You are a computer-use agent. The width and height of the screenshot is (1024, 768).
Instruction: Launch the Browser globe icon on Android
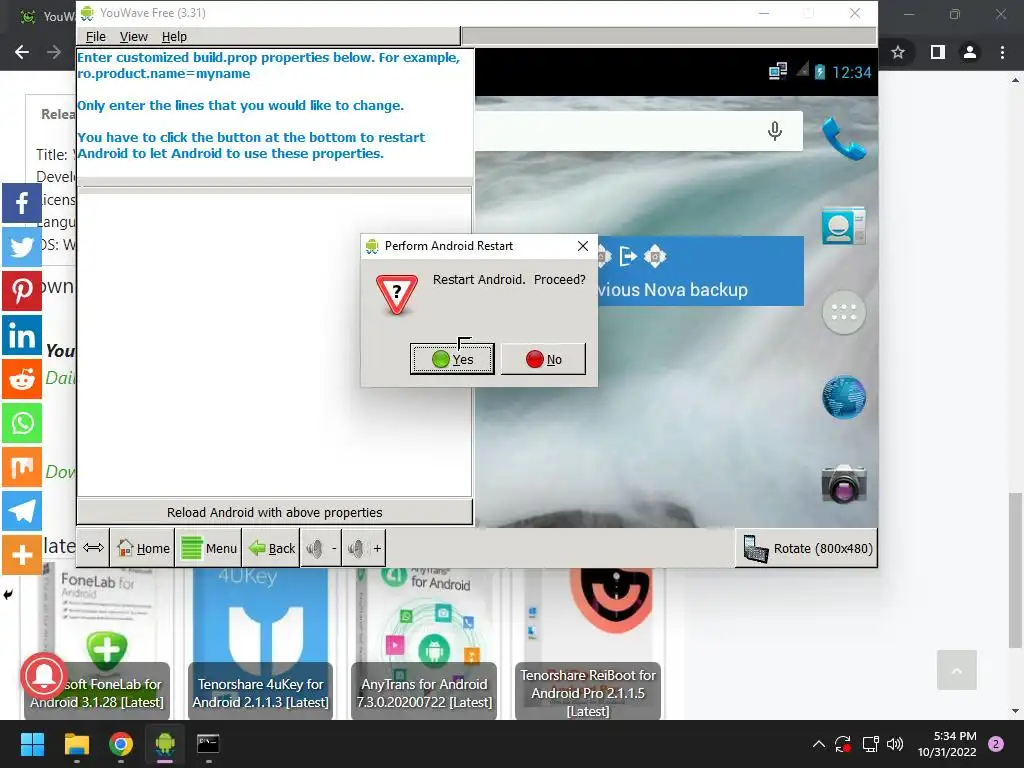click(x=844, y=397)
